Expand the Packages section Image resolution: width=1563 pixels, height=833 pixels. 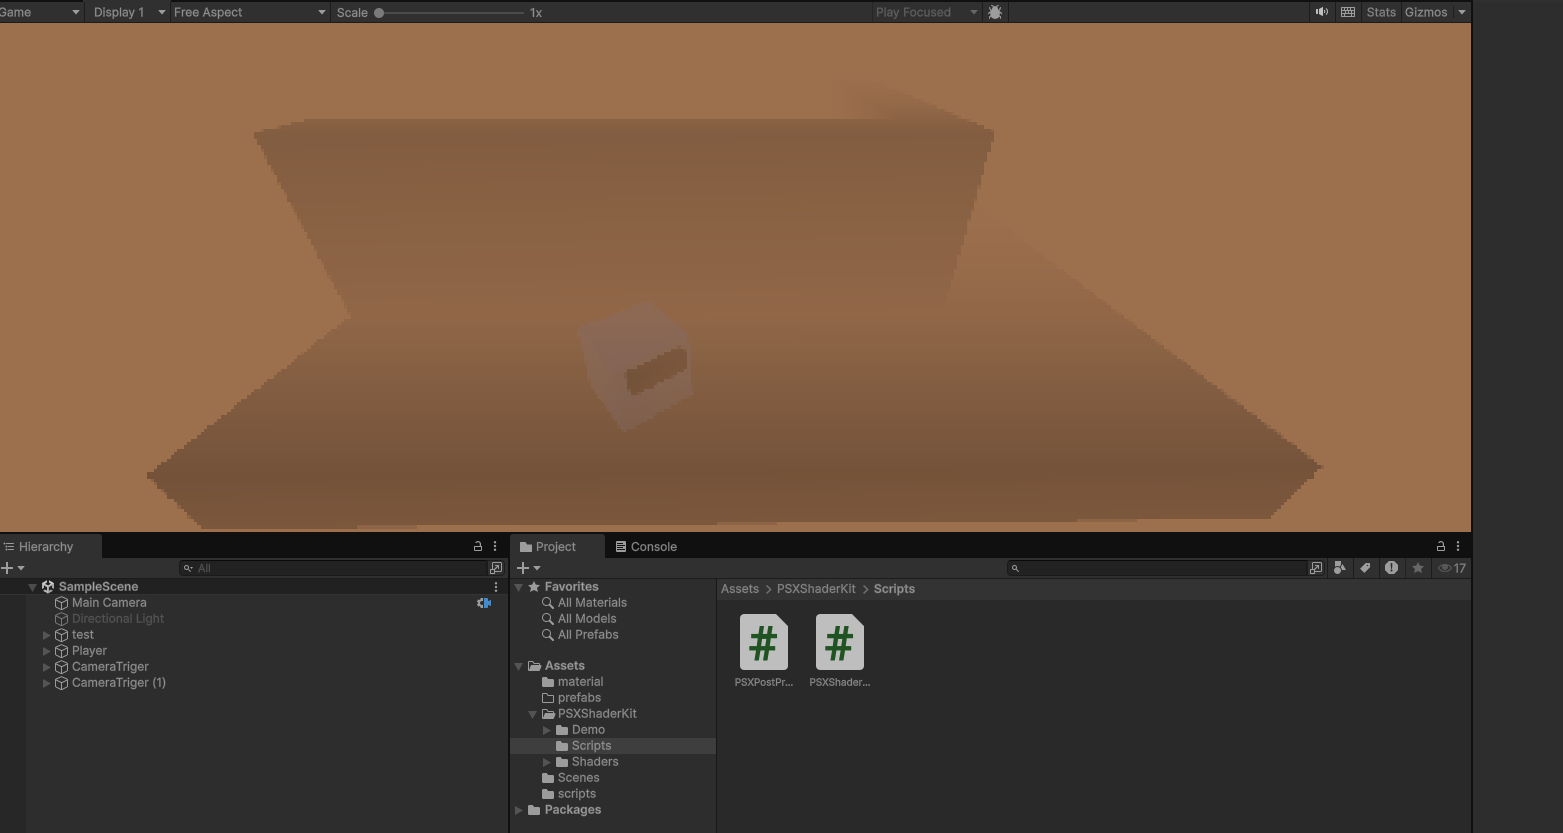click(518, 810)
